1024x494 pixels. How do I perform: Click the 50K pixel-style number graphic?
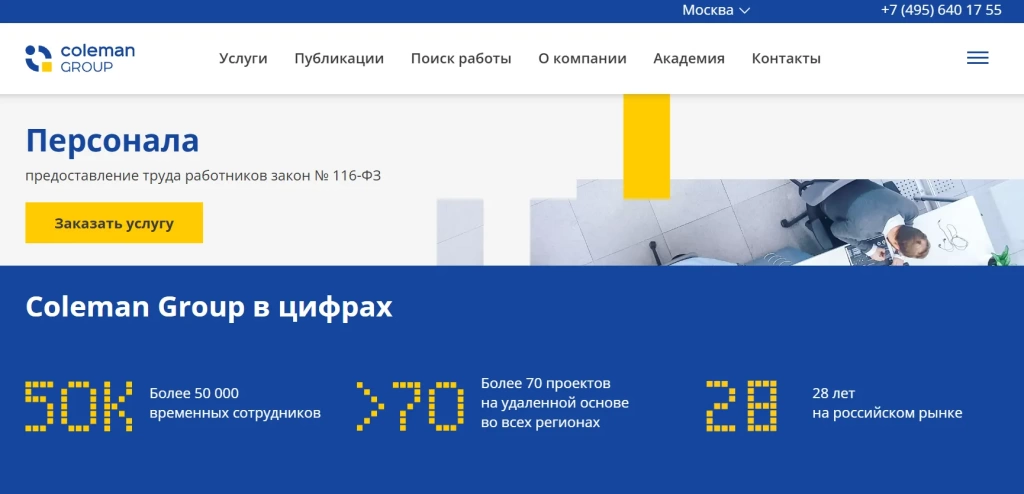coord(79,406)
